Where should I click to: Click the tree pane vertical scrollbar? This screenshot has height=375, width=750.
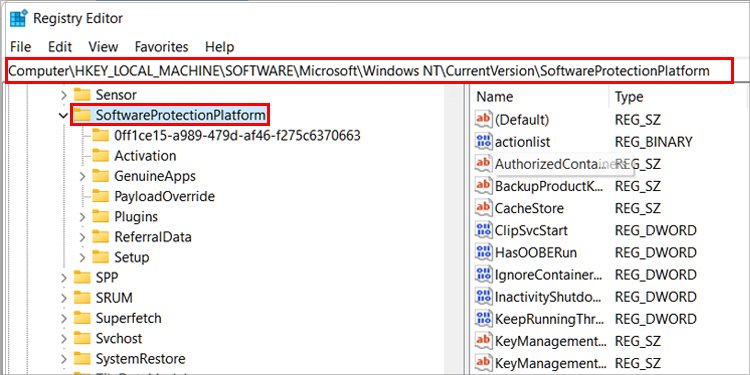pos(454,230)
